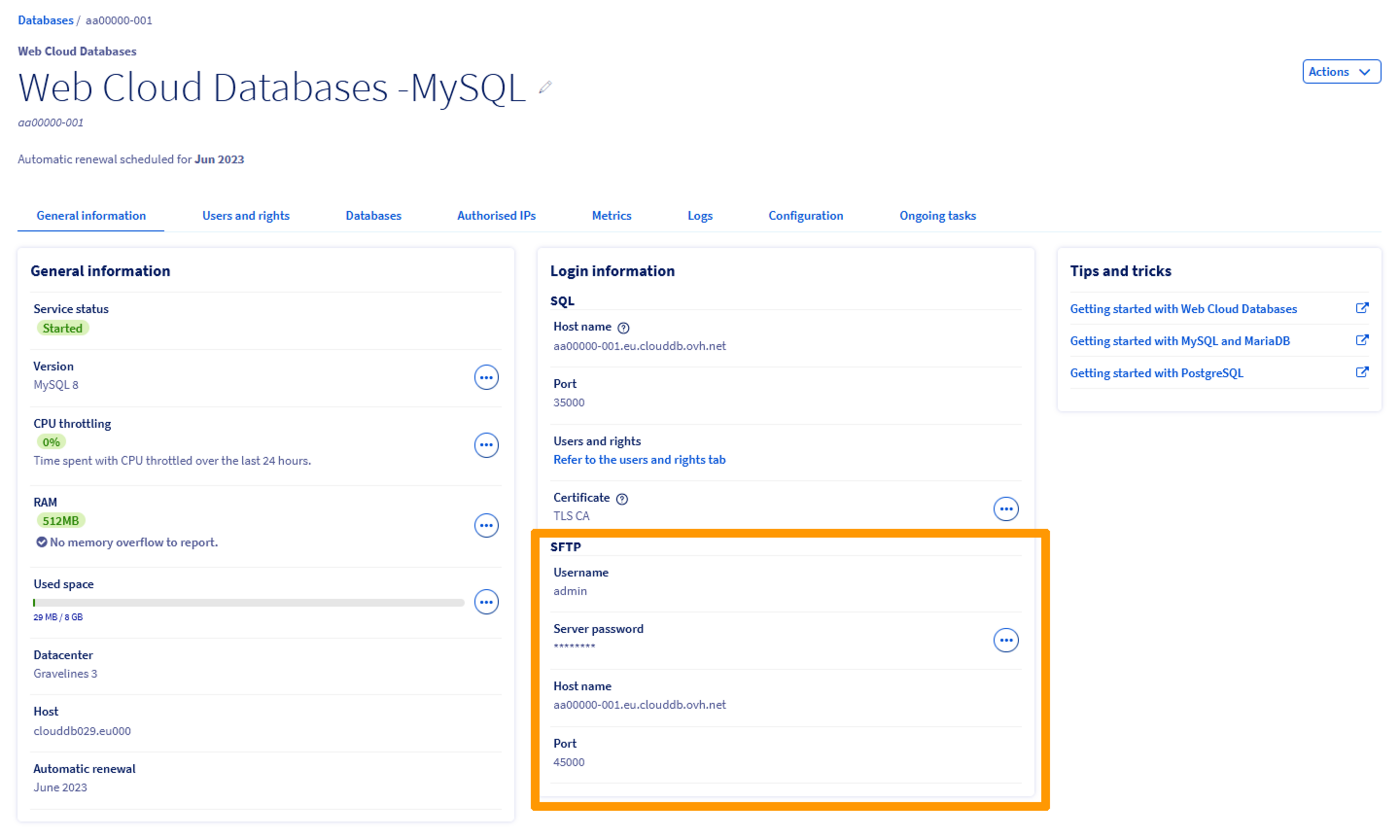The image size is (1400, 839).
Task: Open the ellipsis menu for Used space
Action: pyautogui.click(x=486, y=602)
